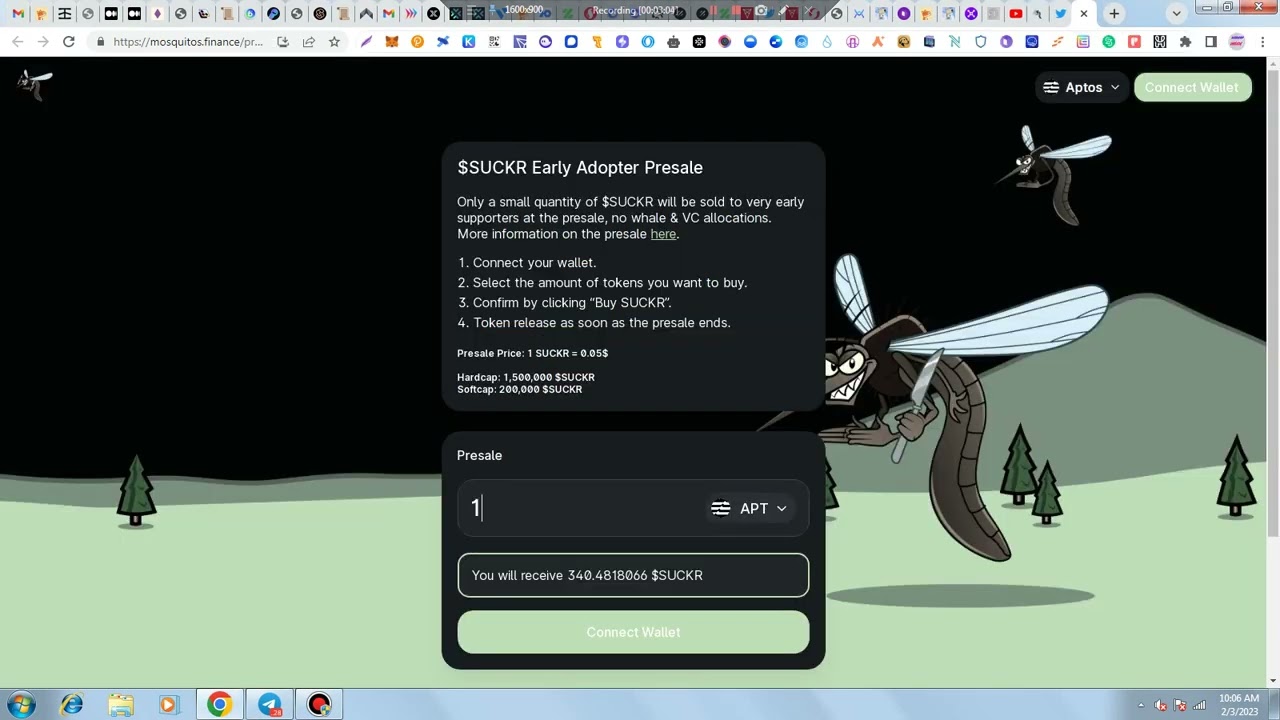This screenshot has width=1280, height=720.
Task: Launch Internet Explorer from the taskbar
Action: pyautogui.click(x=71, y=705)
